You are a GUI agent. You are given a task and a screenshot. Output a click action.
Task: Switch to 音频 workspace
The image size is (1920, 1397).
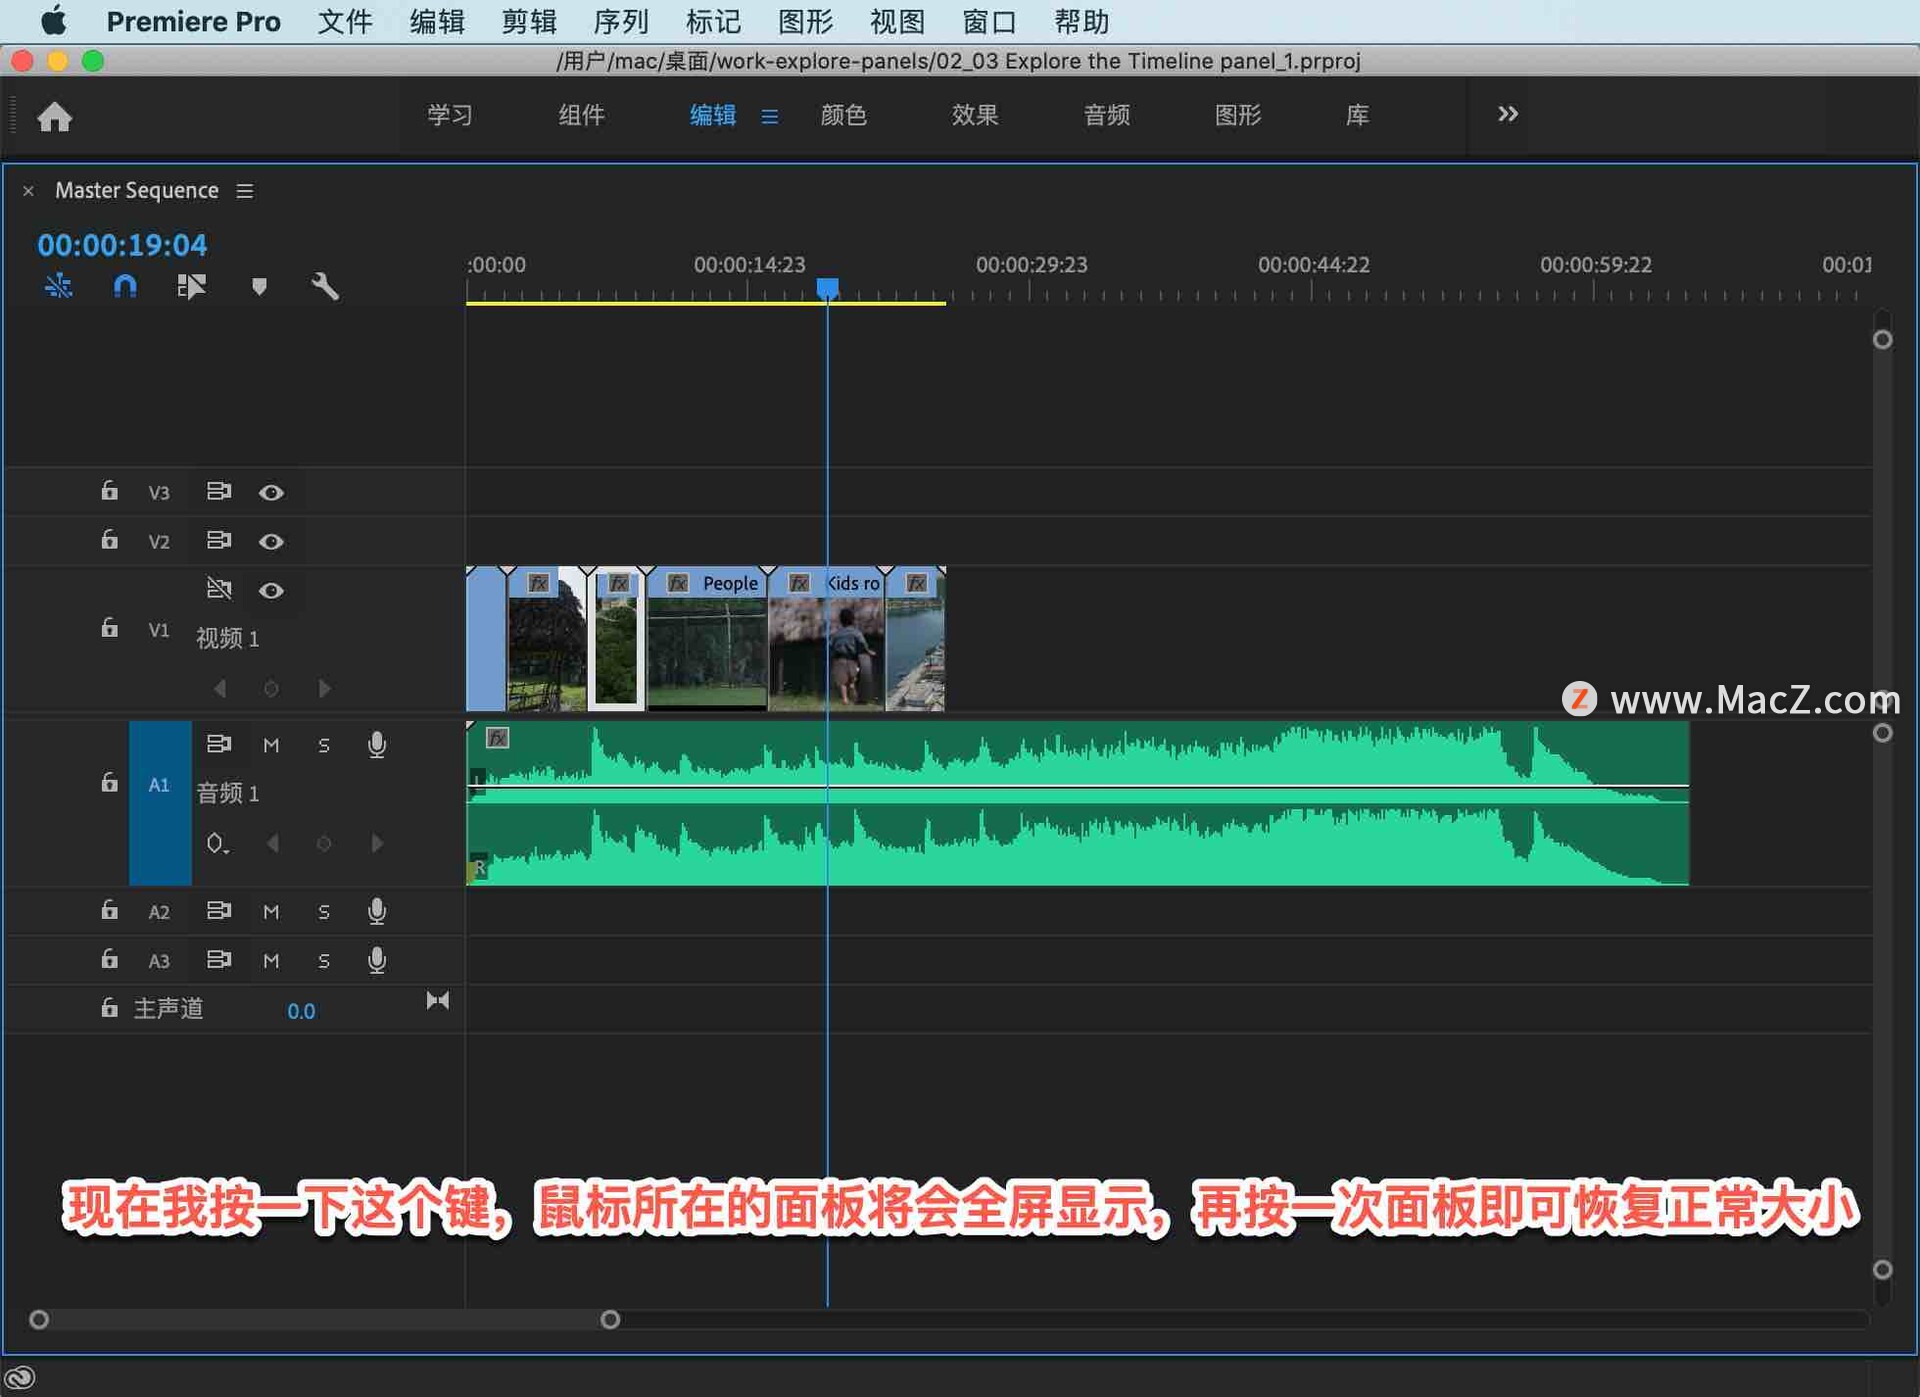pos(1107,115)
